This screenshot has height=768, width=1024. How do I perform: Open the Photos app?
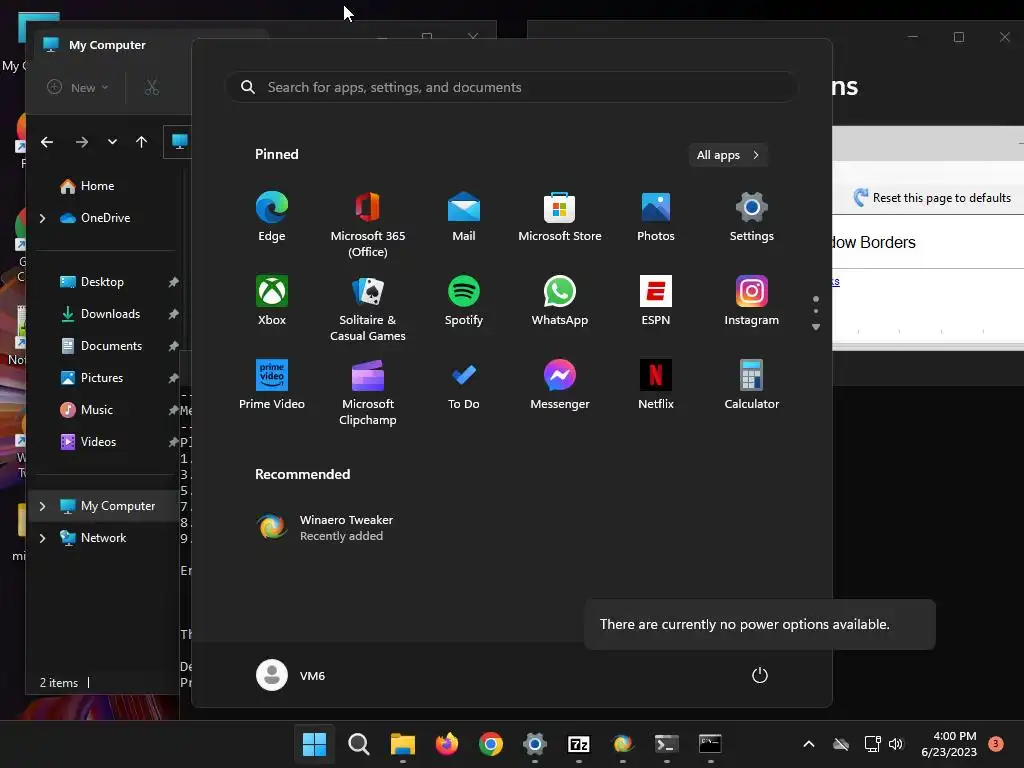656,217
